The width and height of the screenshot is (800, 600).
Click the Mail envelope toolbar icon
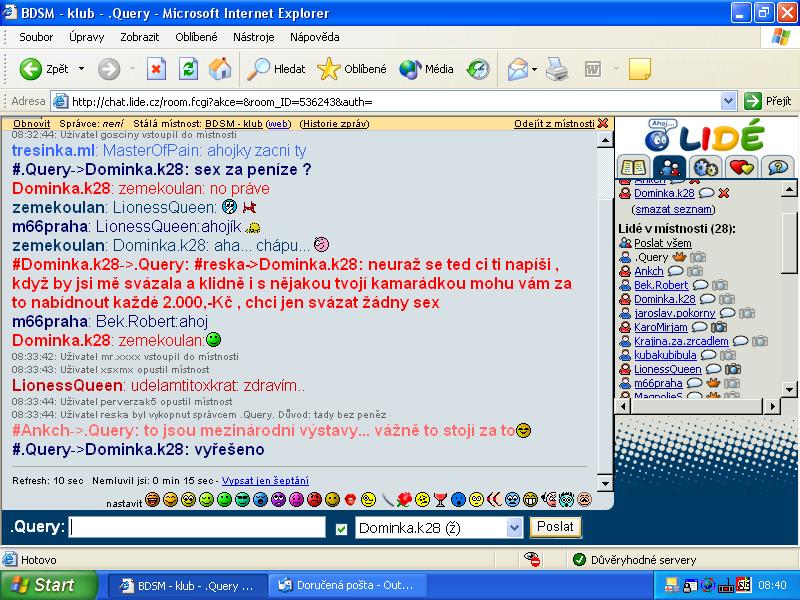(x=517, y=69)
